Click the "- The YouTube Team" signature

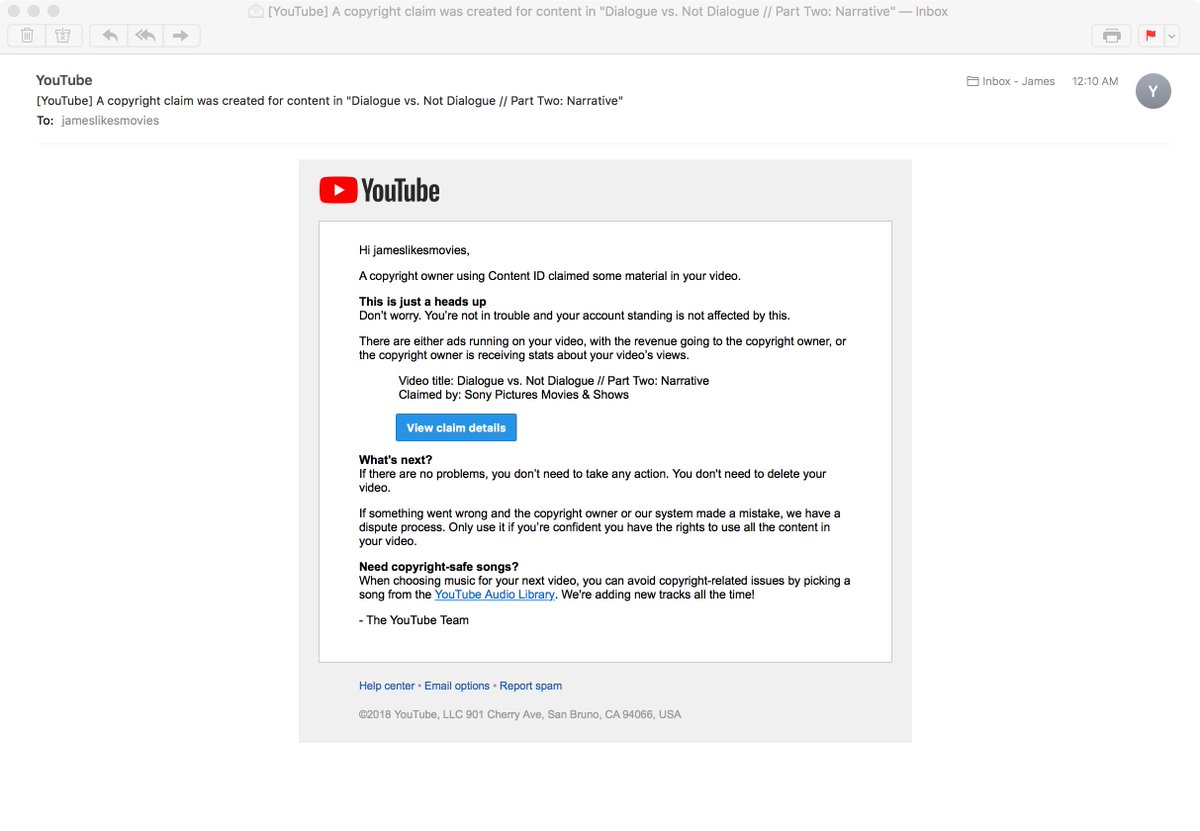point(414,620)
